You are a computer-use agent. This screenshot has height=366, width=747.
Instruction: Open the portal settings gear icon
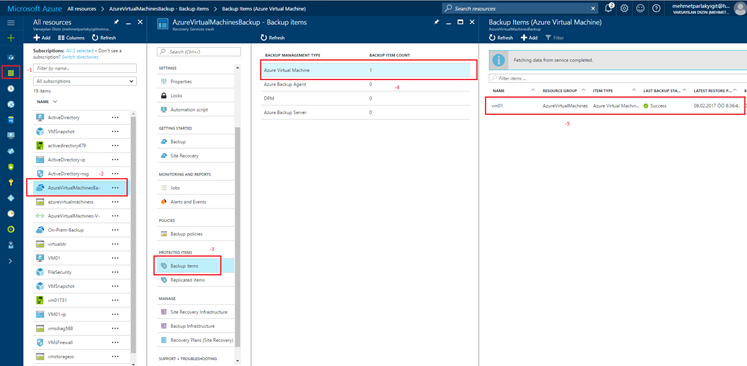coord(624,9)
